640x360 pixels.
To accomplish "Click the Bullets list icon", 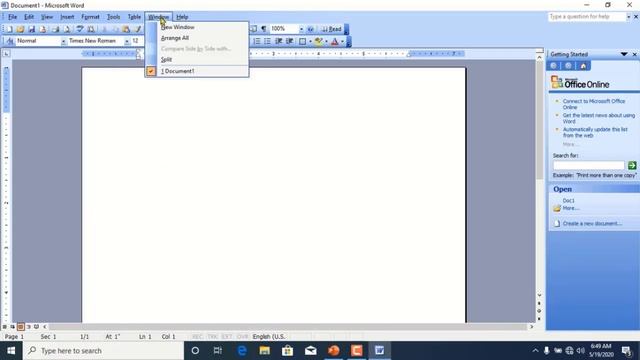I will click(x=267, y=41).
